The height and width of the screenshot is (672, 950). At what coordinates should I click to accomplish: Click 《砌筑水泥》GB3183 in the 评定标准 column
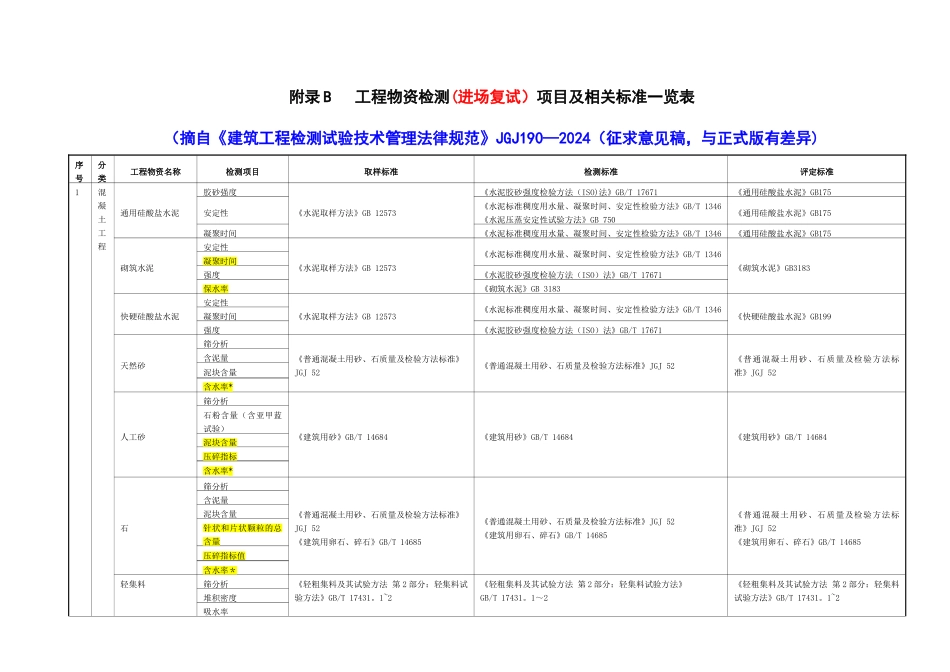pyautogui.click(x=772, y=268)
